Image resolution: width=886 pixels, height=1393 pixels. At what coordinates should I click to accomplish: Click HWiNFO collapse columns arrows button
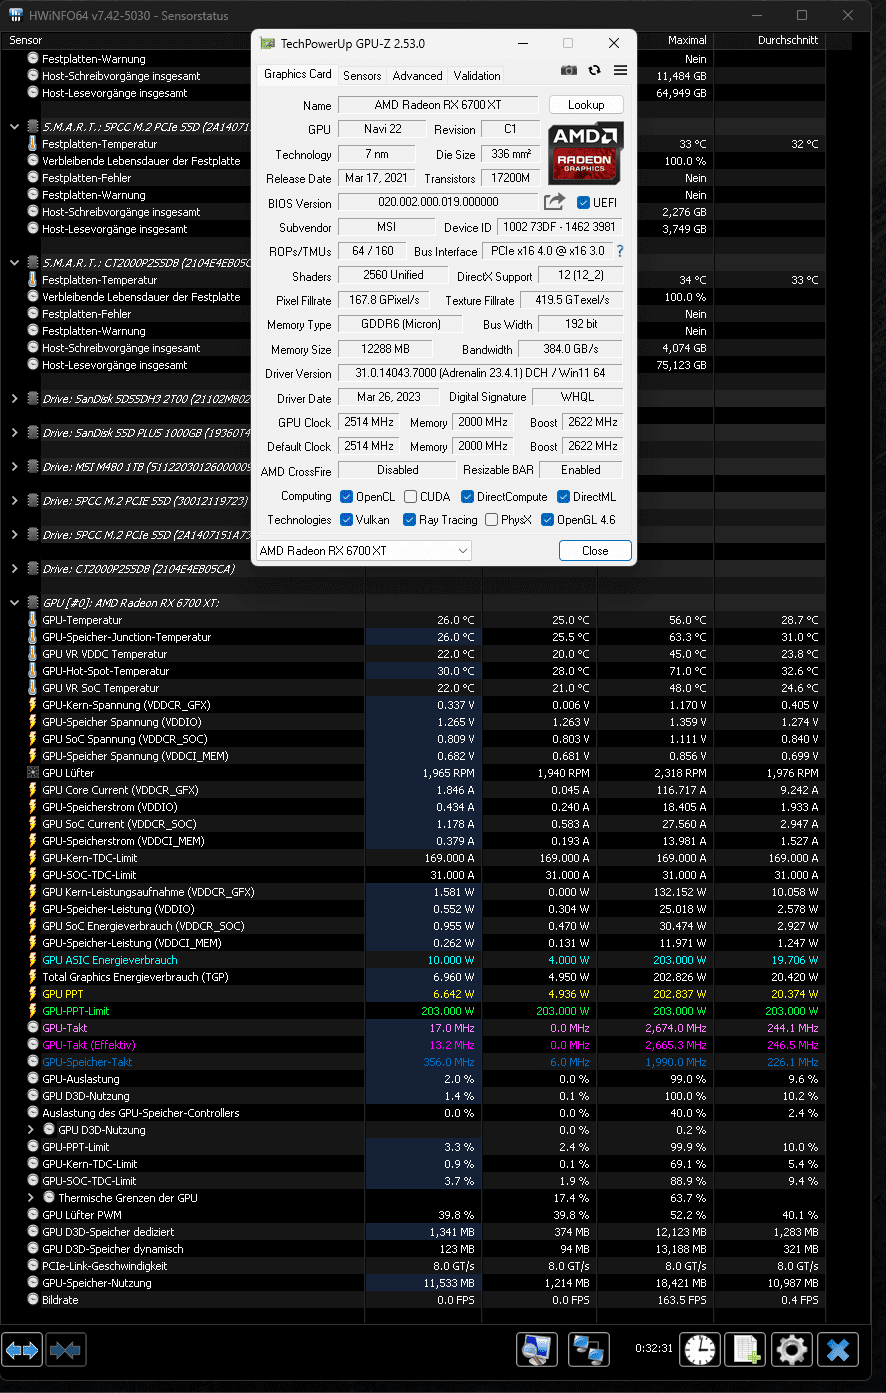pyautogui.click(x=65, y=1350)
